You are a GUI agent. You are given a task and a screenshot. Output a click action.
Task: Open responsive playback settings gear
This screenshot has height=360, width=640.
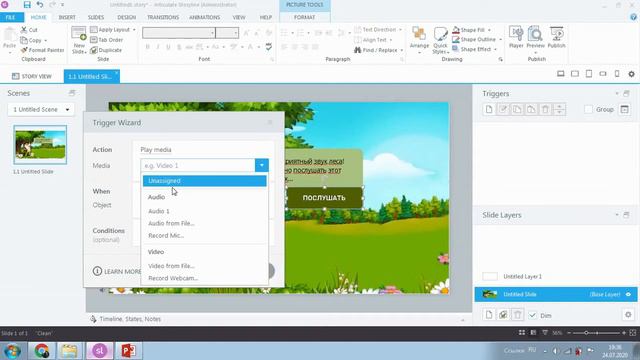point(631,74)
